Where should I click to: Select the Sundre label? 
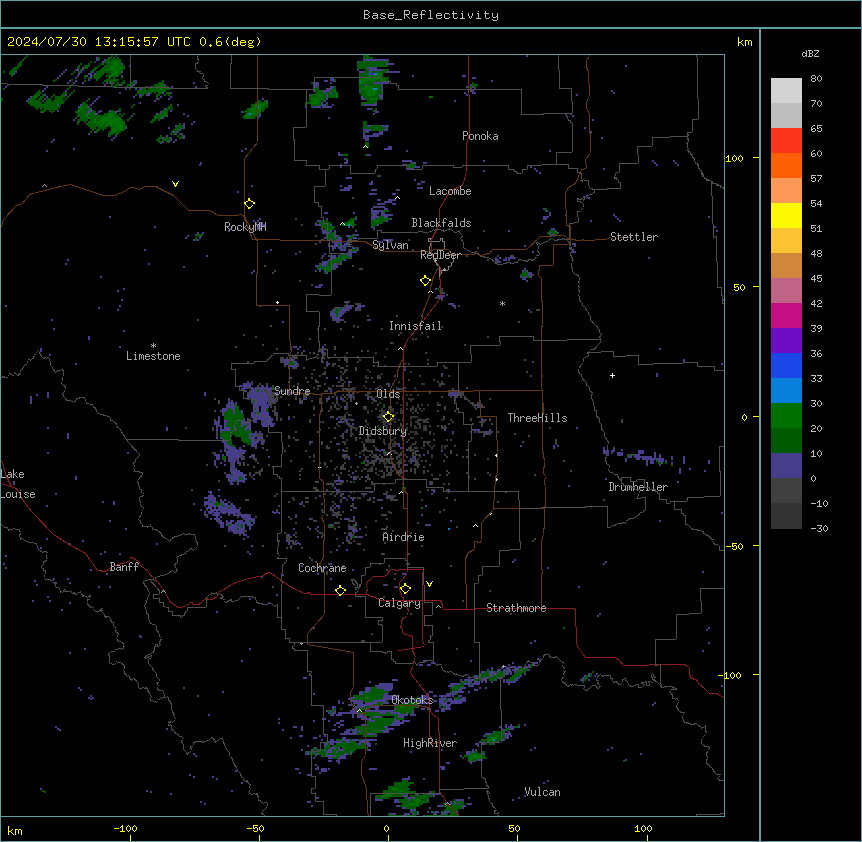(292, 391)
